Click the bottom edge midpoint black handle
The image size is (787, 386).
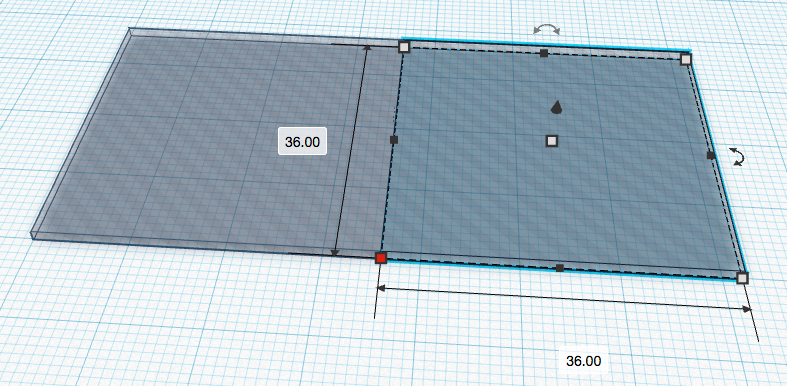pyautogui.click(x=560, y=268)
